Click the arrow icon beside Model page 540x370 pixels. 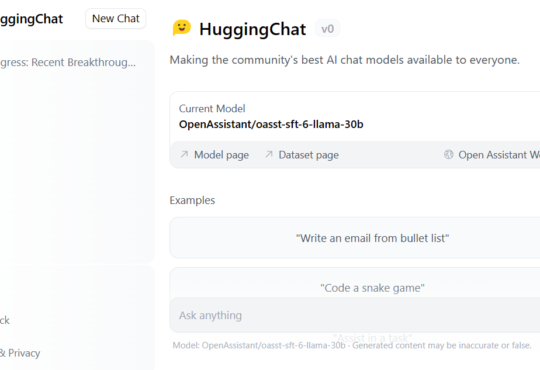[184, 154]
